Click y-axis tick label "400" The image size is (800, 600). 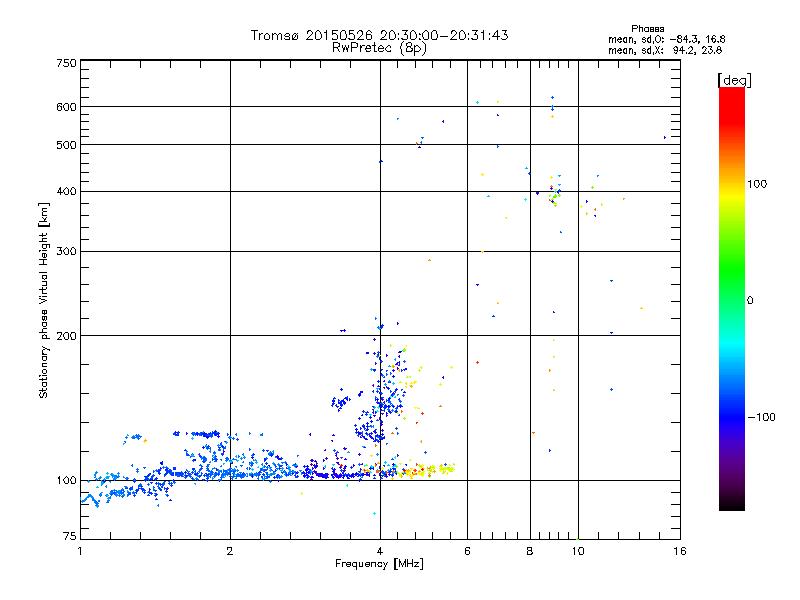coord(66,192)
